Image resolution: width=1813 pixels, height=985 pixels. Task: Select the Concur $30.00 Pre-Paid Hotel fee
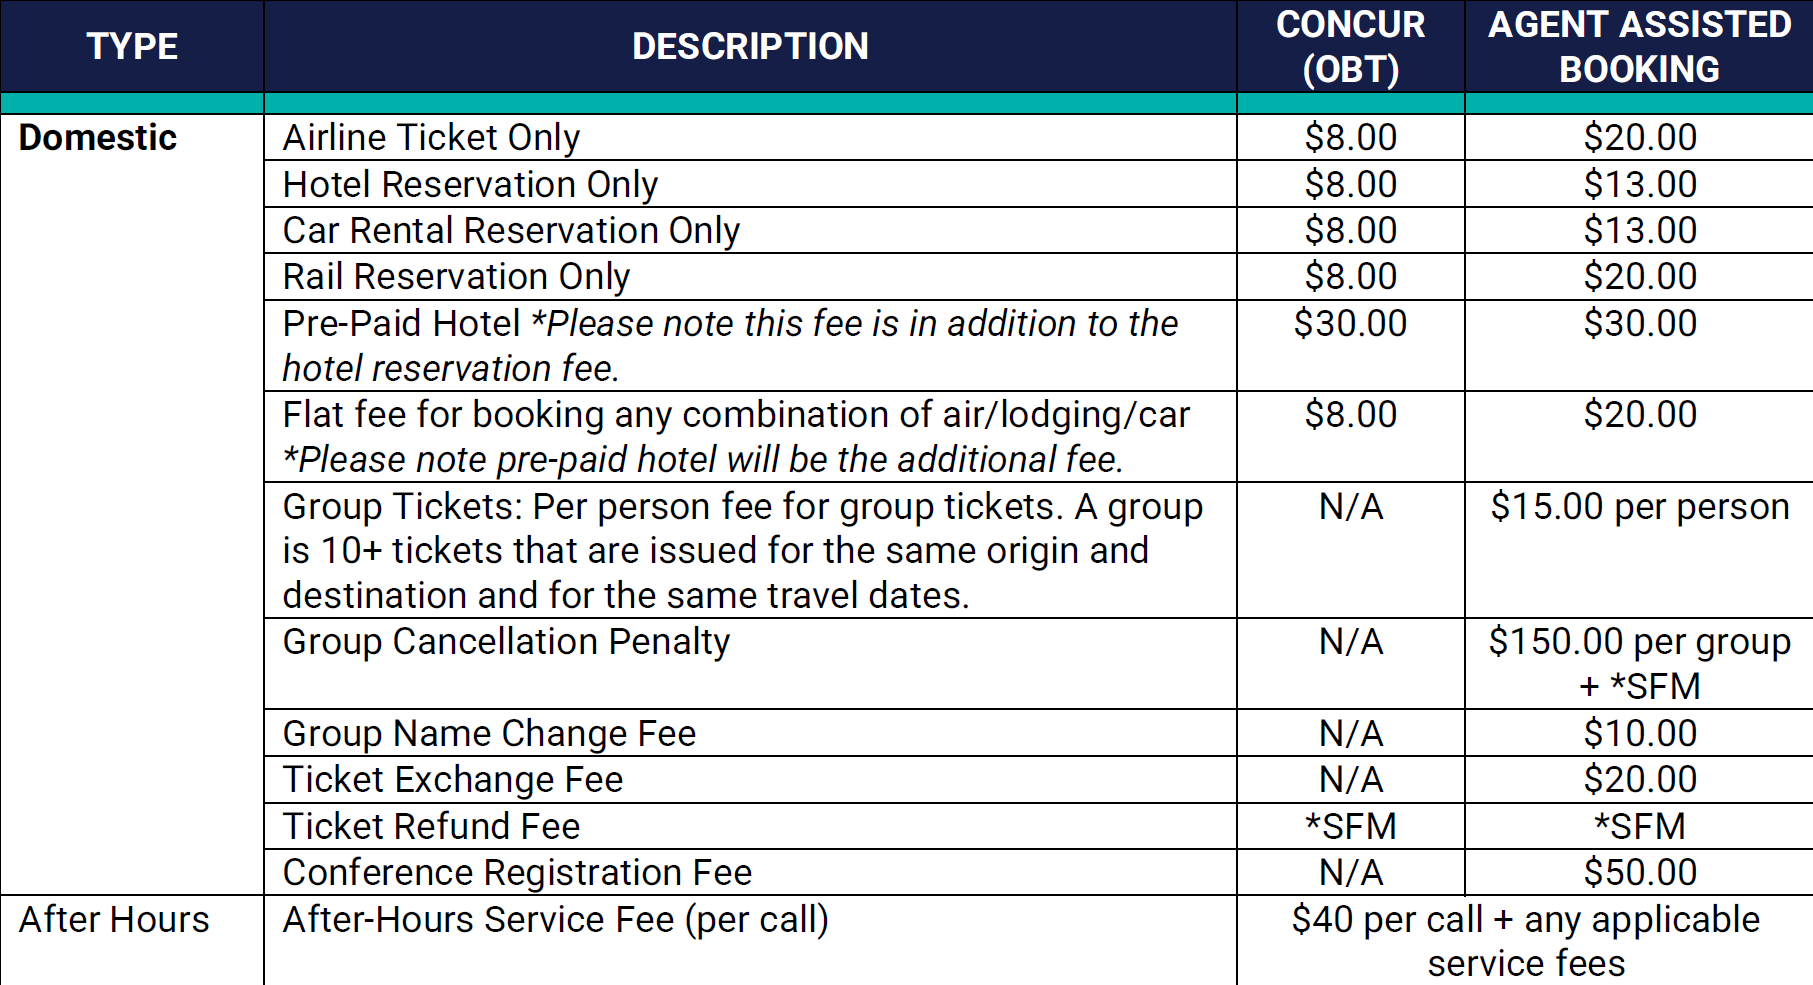[x=1350, y=324]
